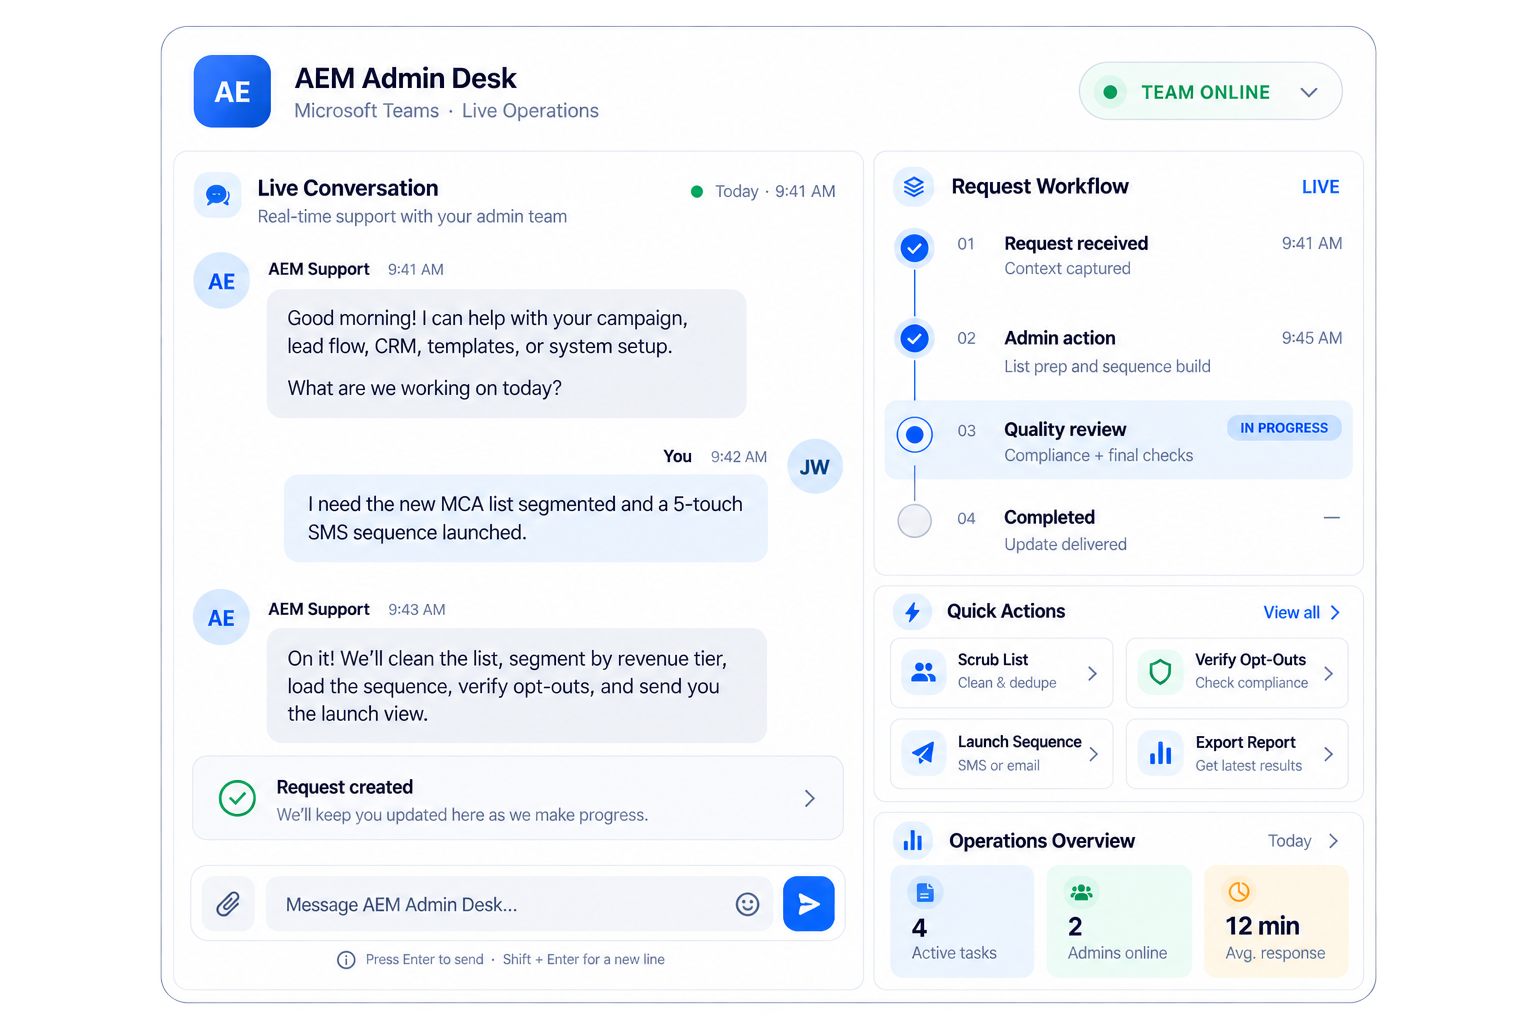Click the Admins online group icon
The width and height of the screenshot is (1536, 1024).
[1081, 892]
